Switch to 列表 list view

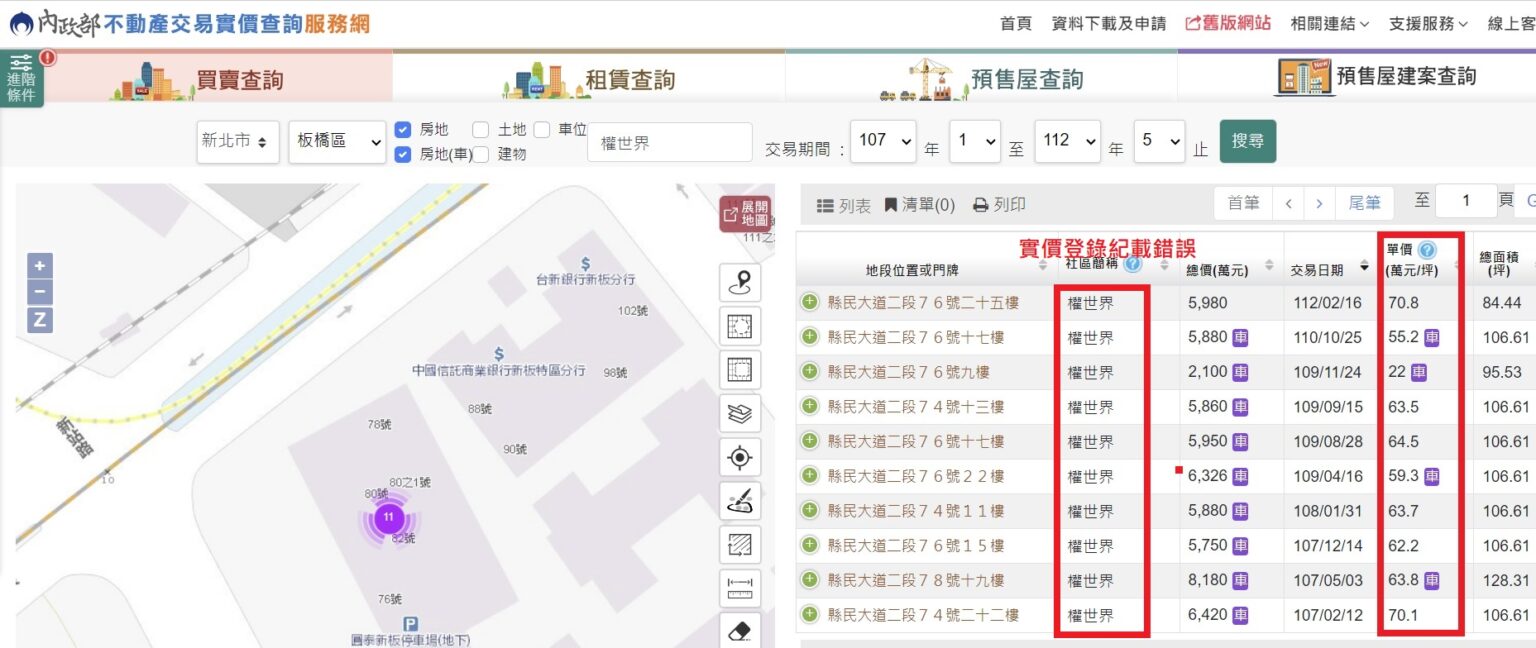[844, 205]
